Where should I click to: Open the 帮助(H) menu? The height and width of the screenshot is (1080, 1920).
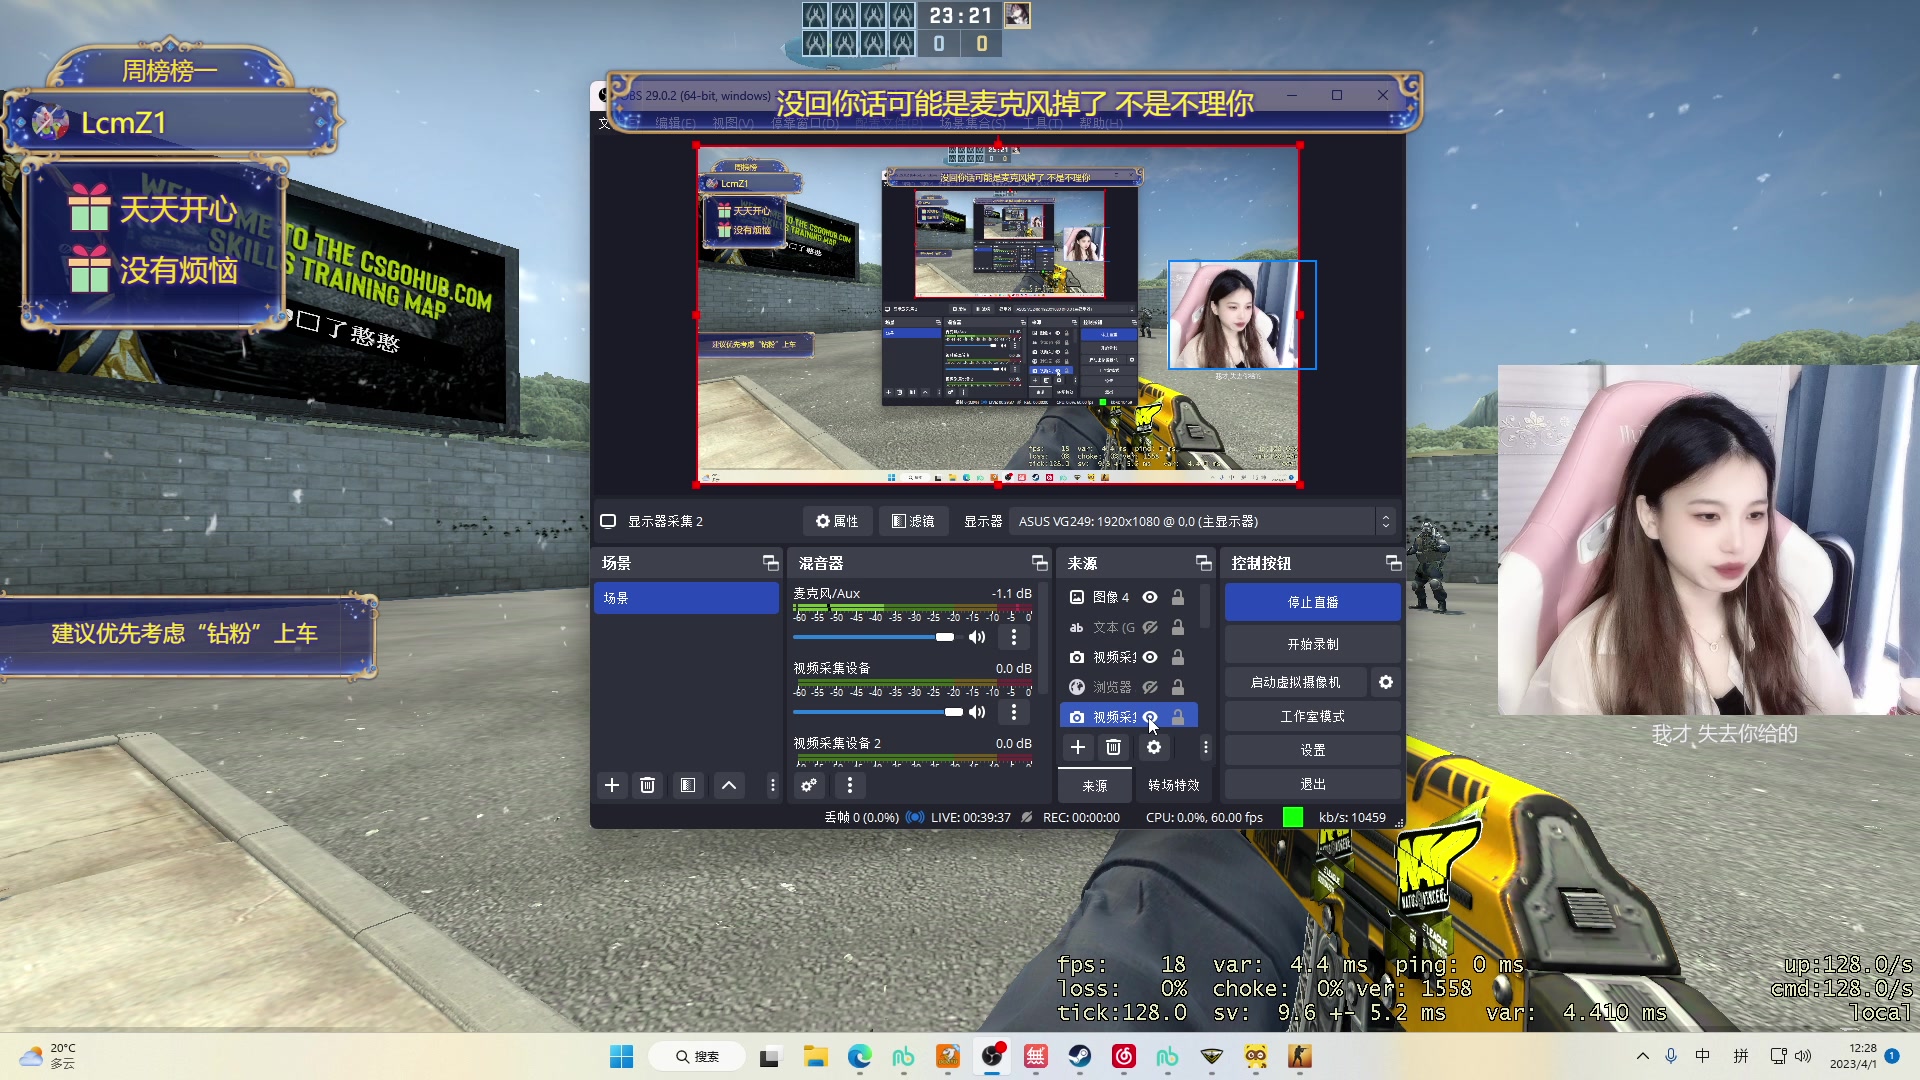[1101, 123]
